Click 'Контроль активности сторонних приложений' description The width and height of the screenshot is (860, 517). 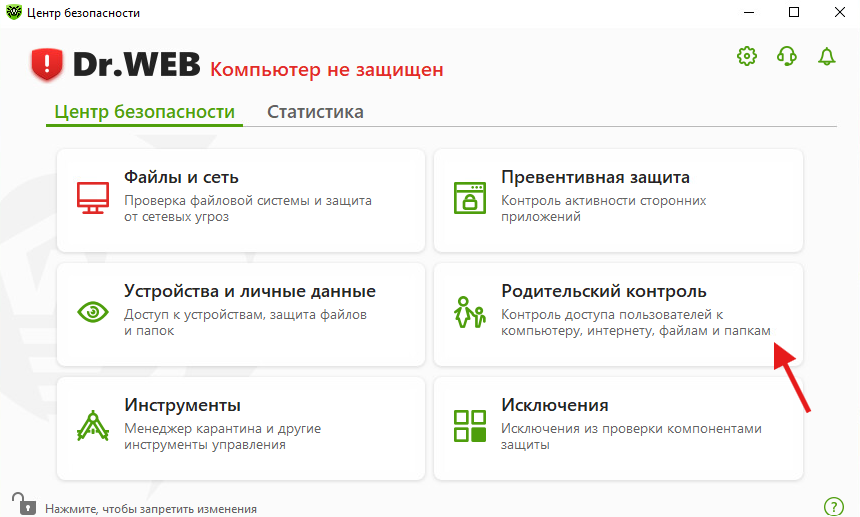[x=604, y=208]
